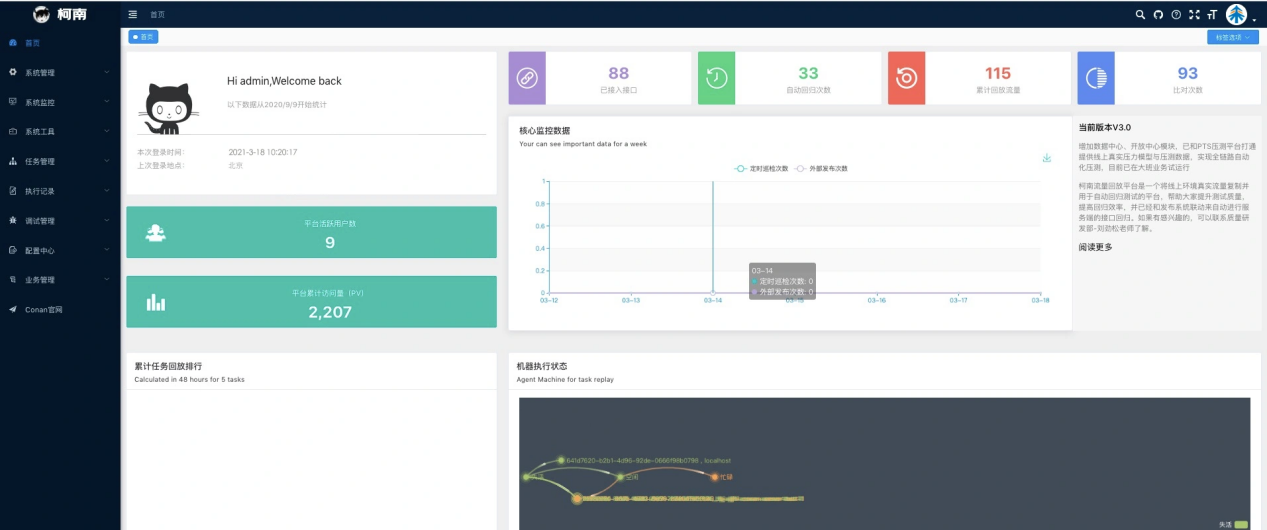Expand the 任务管理 sidebar menu
The width and height of the screenshot is (1267, 530).
(x=60, y=161)
